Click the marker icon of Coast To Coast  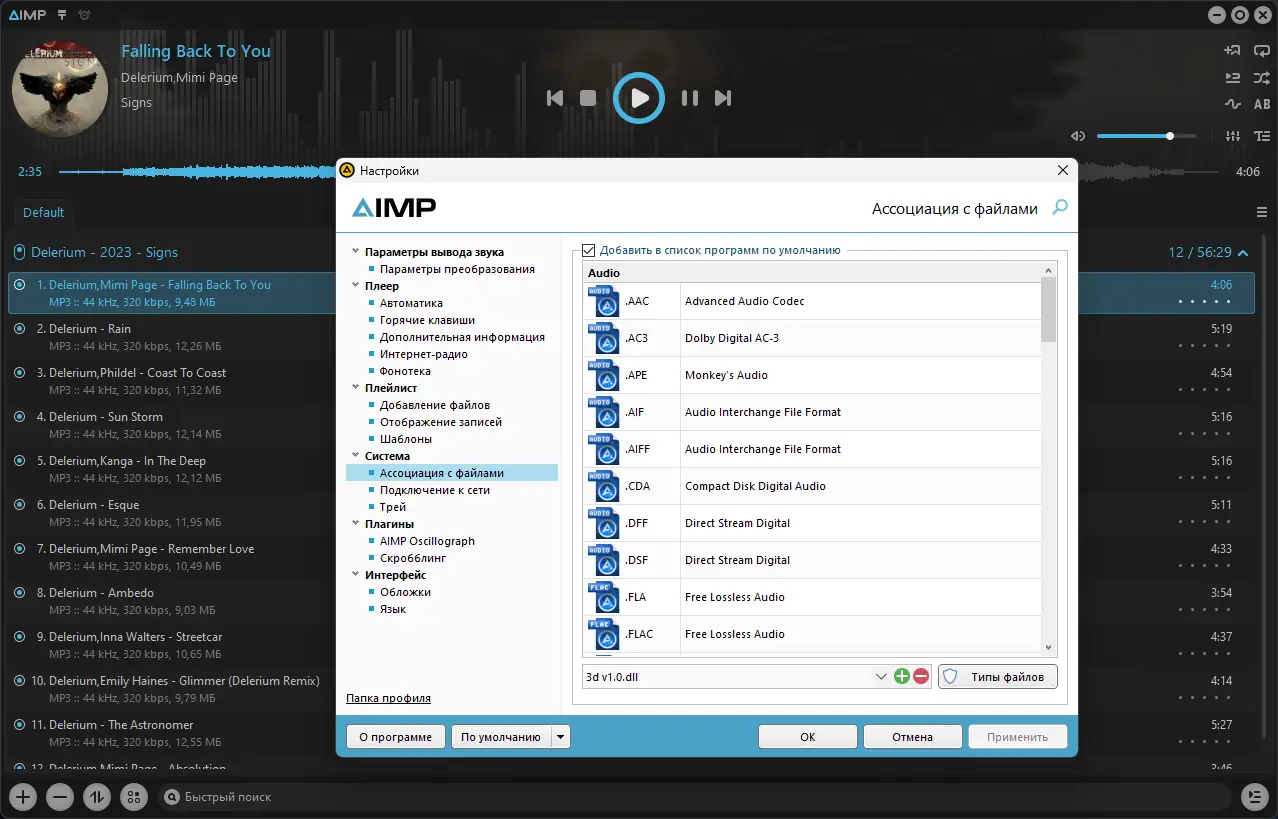tap(20, 372)
